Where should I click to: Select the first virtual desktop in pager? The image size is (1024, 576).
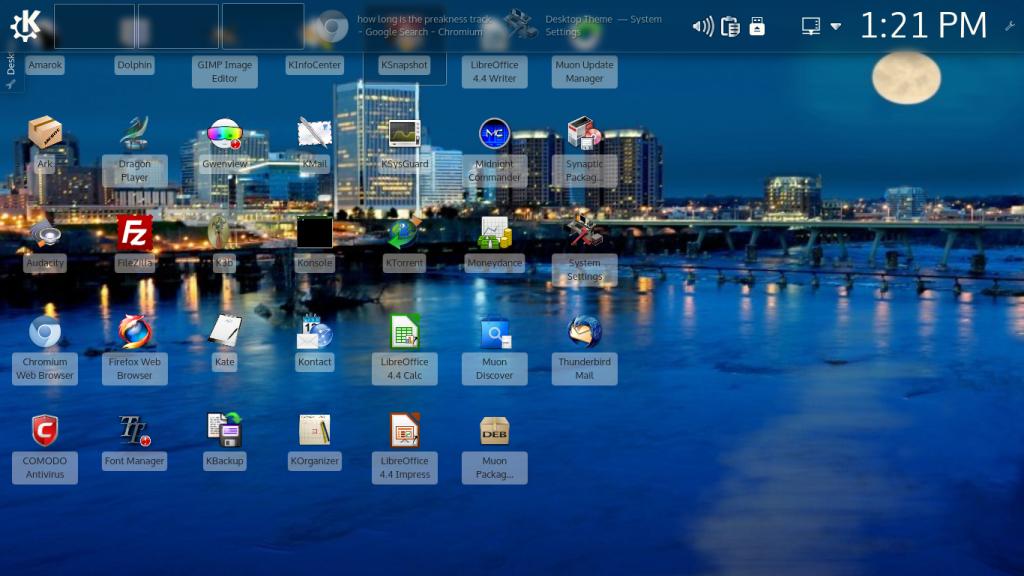(x=94, y=26)
